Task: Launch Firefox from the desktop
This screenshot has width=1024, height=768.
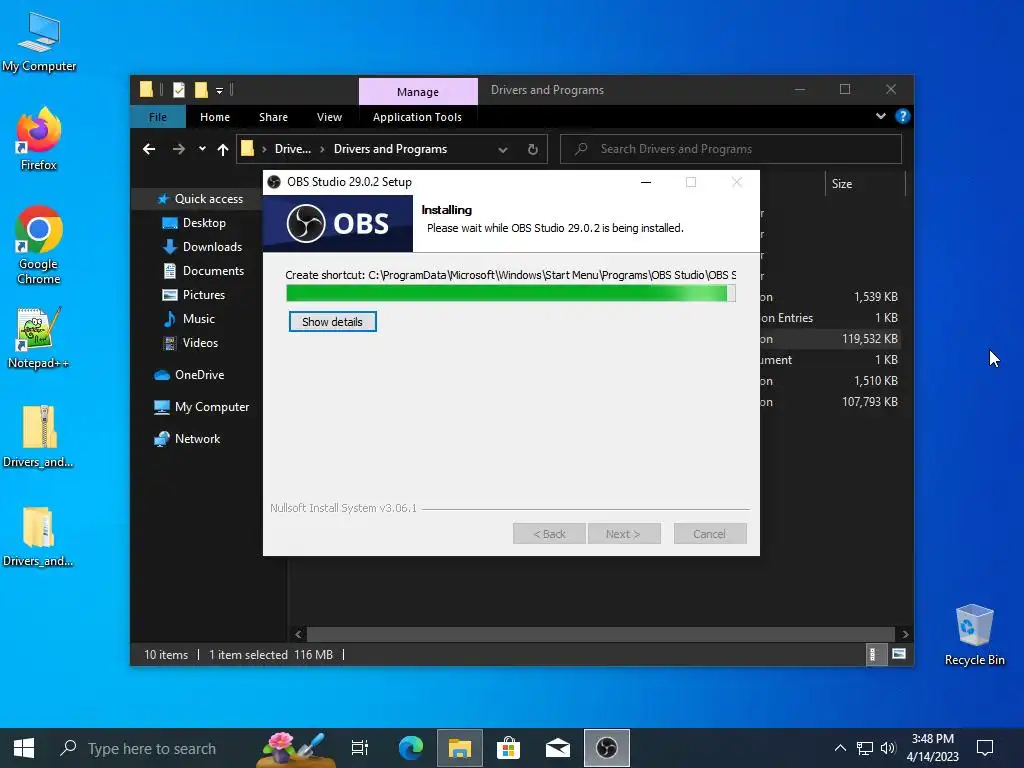Action: (39, 139)
